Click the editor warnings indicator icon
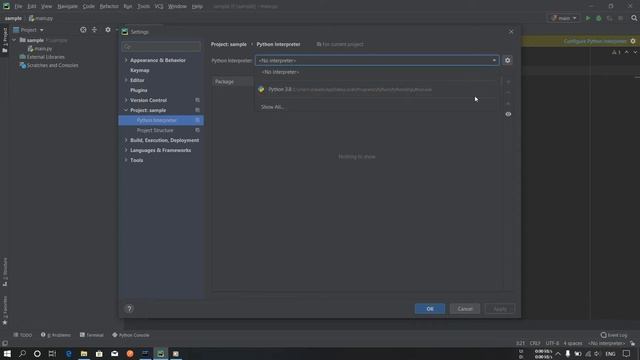Screen dimensions: 640x360 pyautogui.click(x=616, y=52)
